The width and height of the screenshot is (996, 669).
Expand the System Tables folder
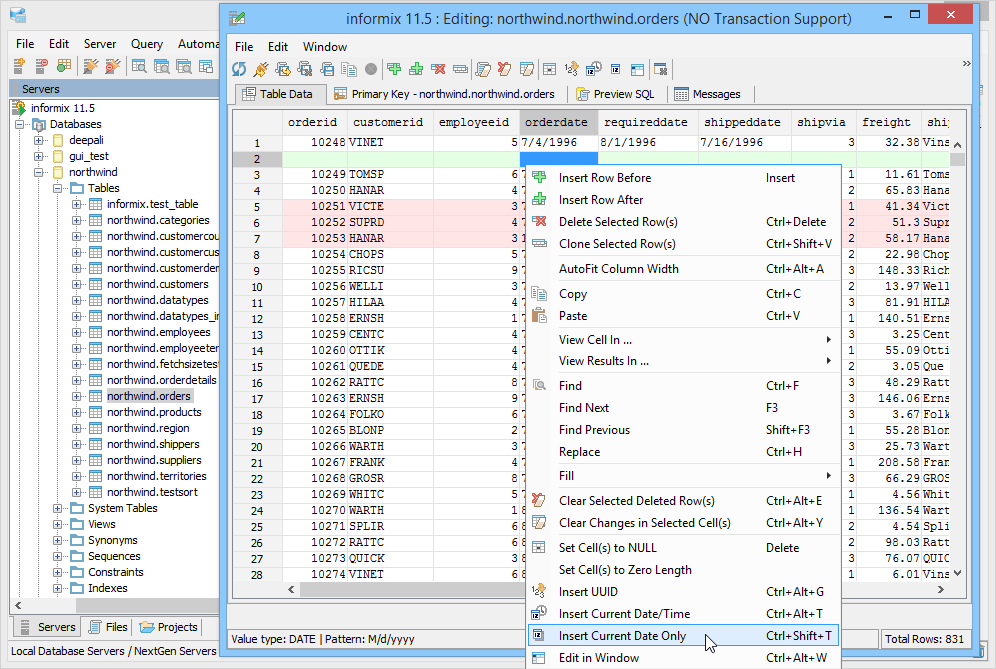point(58,508)
